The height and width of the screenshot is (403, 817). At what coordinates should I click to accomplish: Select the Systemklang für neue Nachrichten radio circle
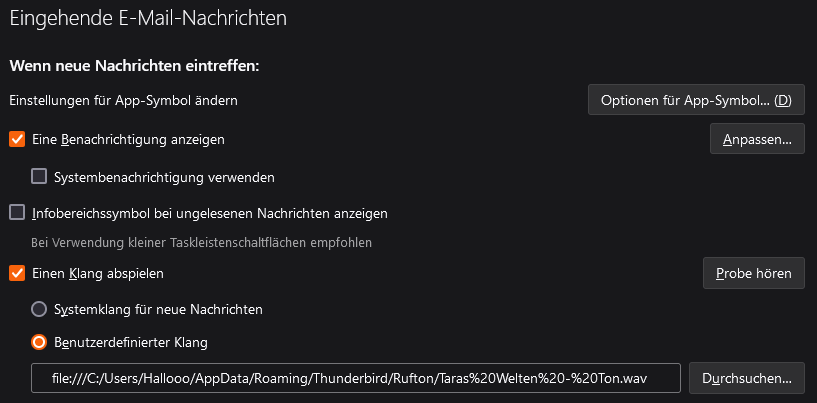point(40,310)
